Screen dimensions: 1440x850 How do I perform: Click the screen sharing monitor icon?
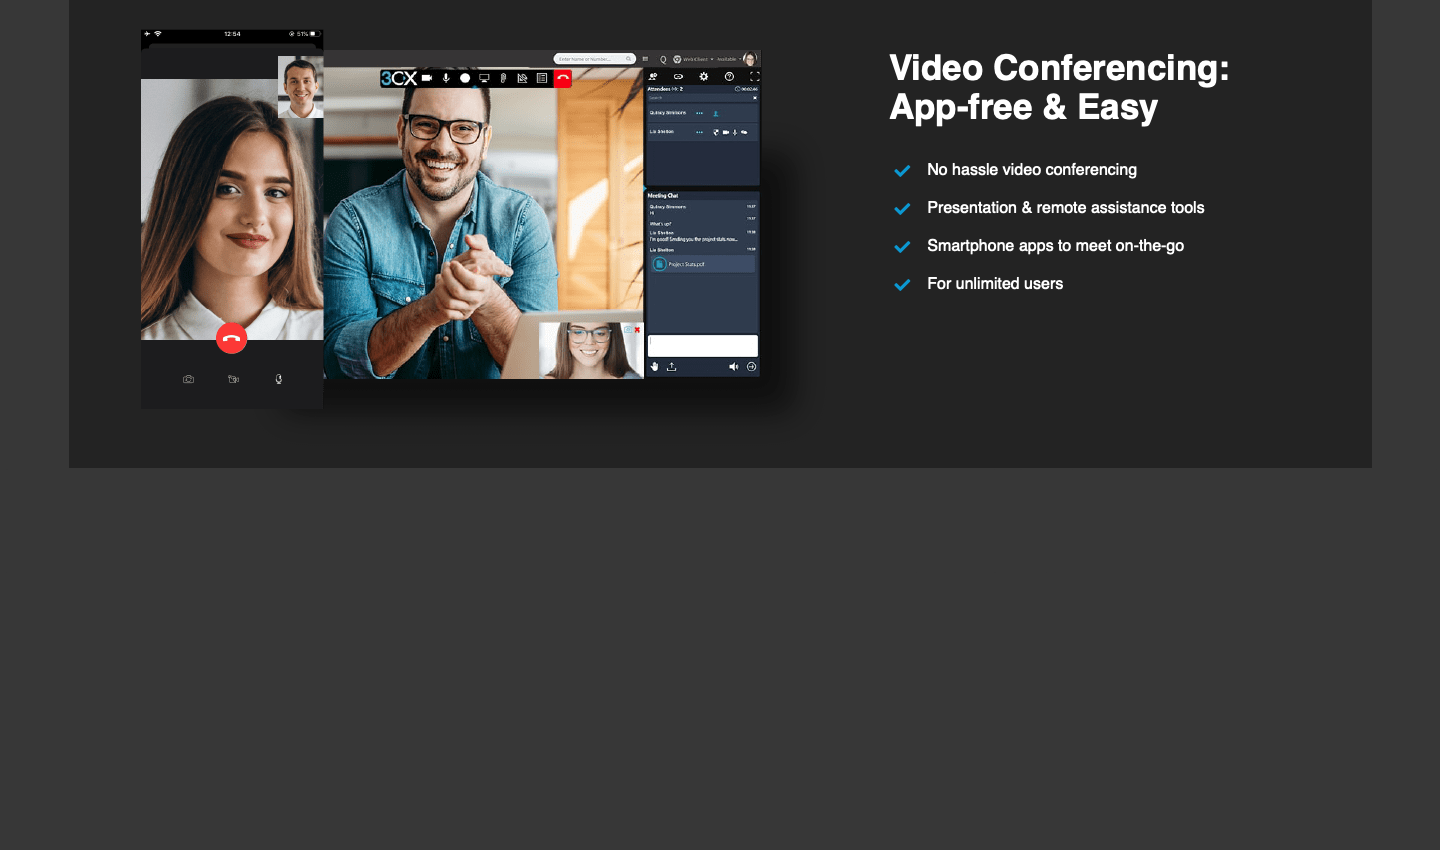point(484,78)
